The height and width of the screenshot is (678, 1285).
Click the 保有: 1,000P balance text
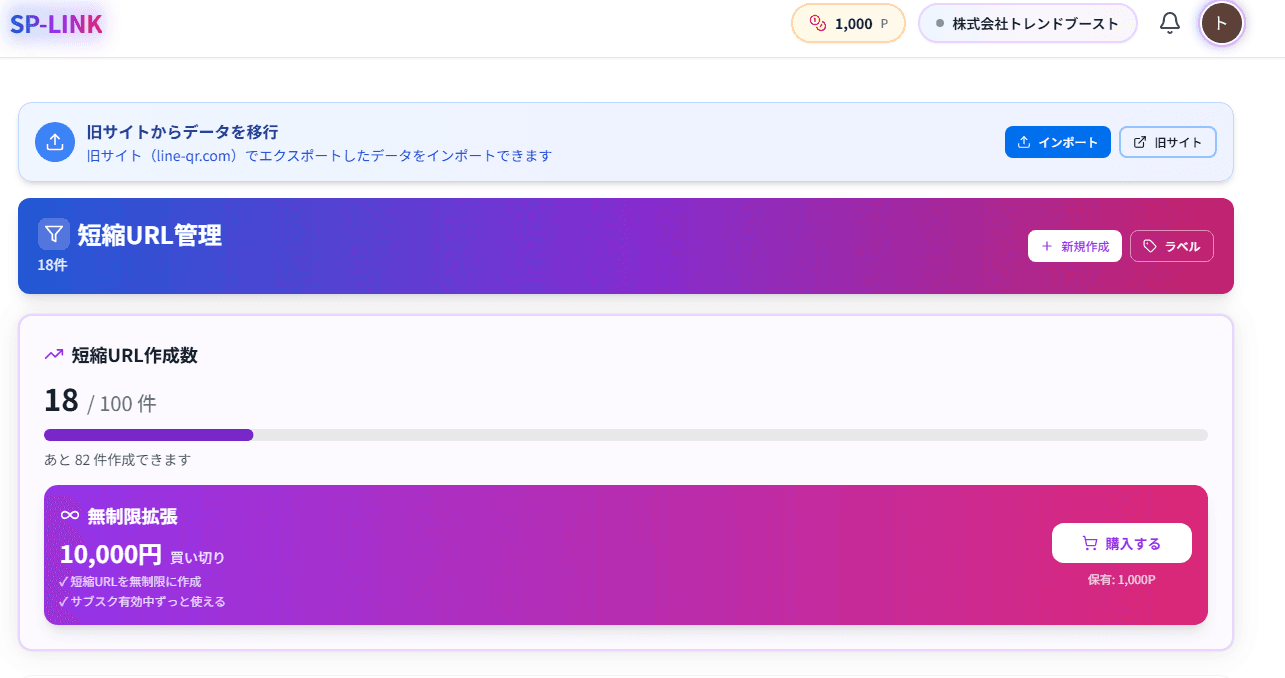click(1121, 580)
